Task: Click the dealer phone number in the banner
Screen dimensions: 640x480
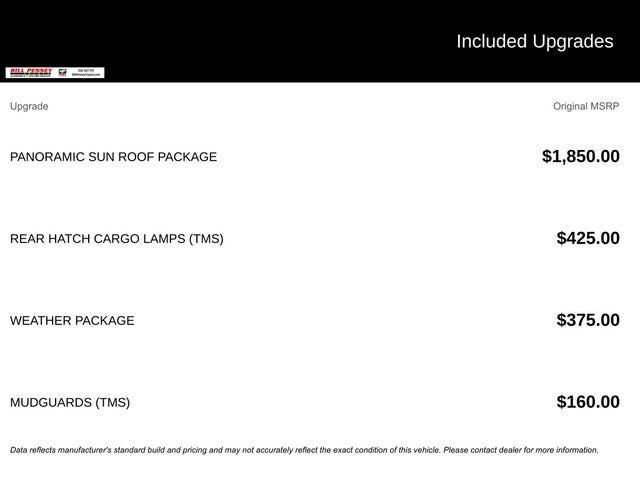Action: 86,70
